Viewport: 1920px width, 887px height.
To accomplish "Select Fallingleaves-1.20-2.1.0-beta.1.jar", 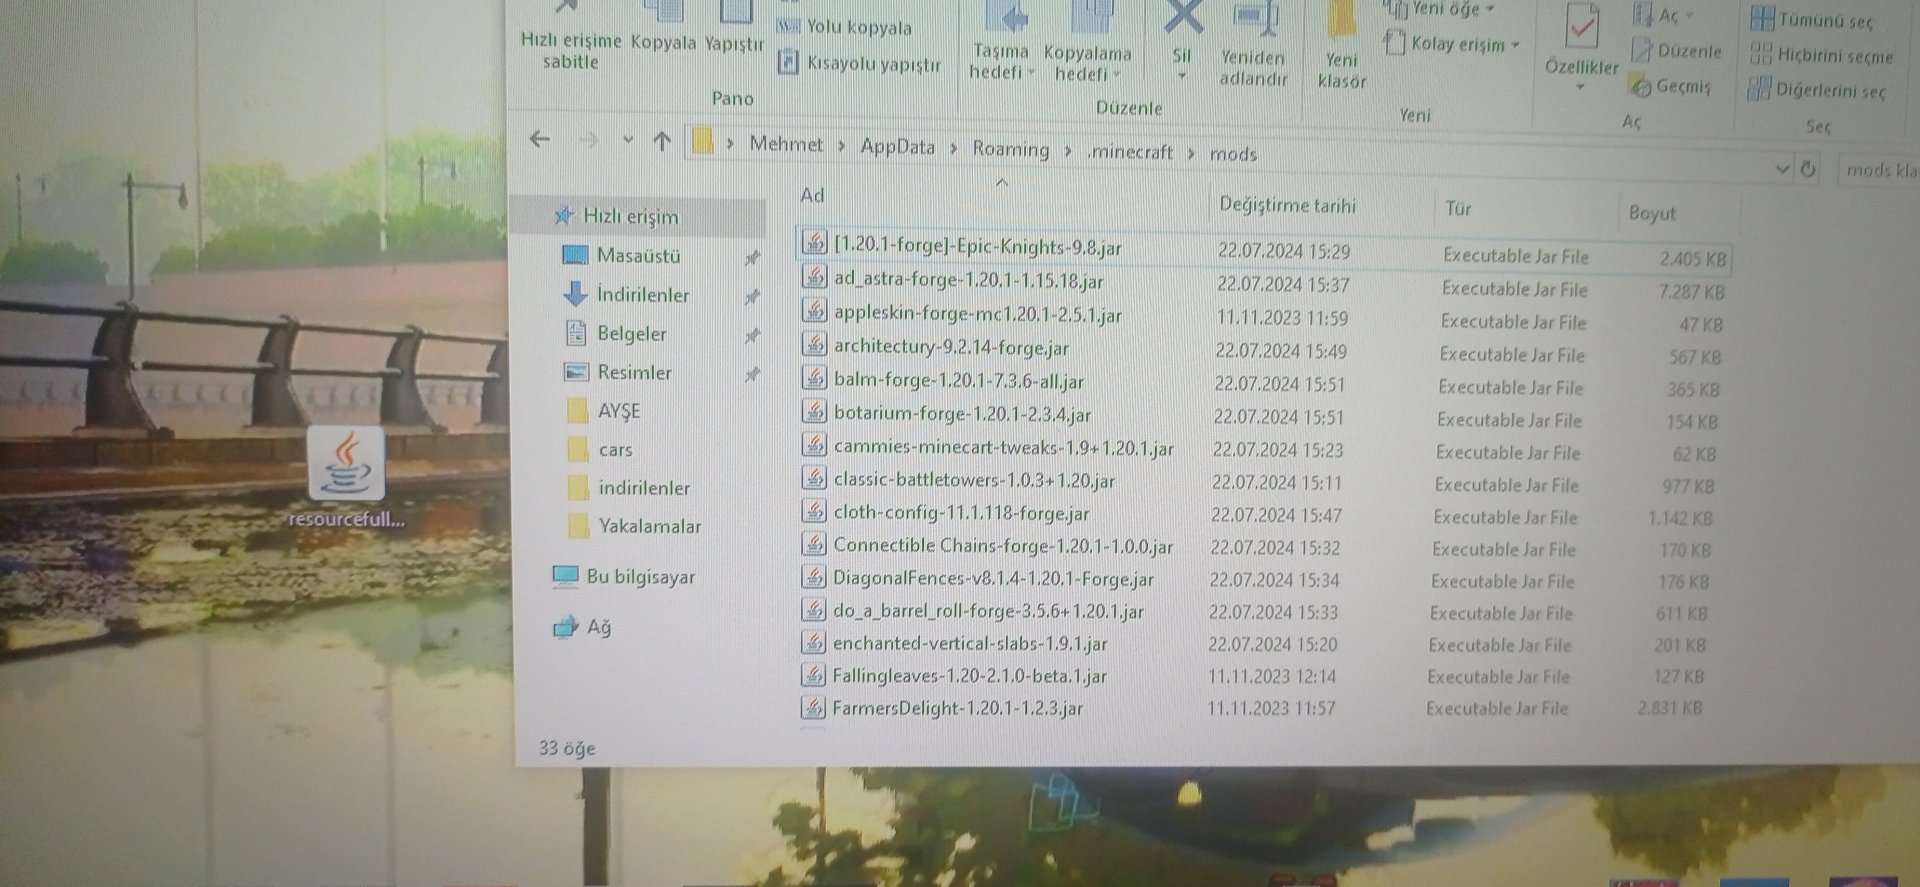I will 969,676.
